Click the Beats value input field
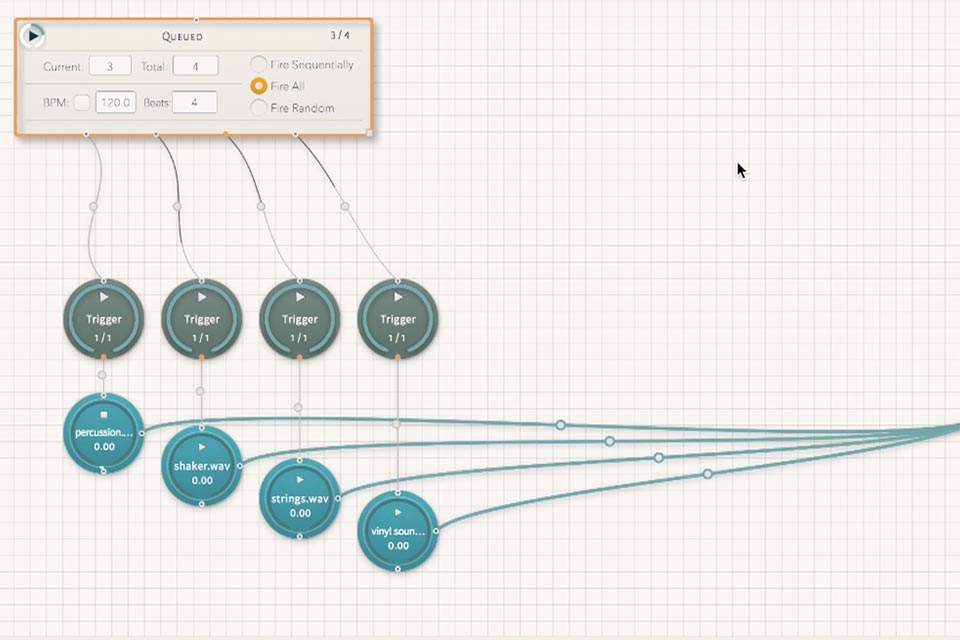The image size is (960, 640). (x=195, y=102)
